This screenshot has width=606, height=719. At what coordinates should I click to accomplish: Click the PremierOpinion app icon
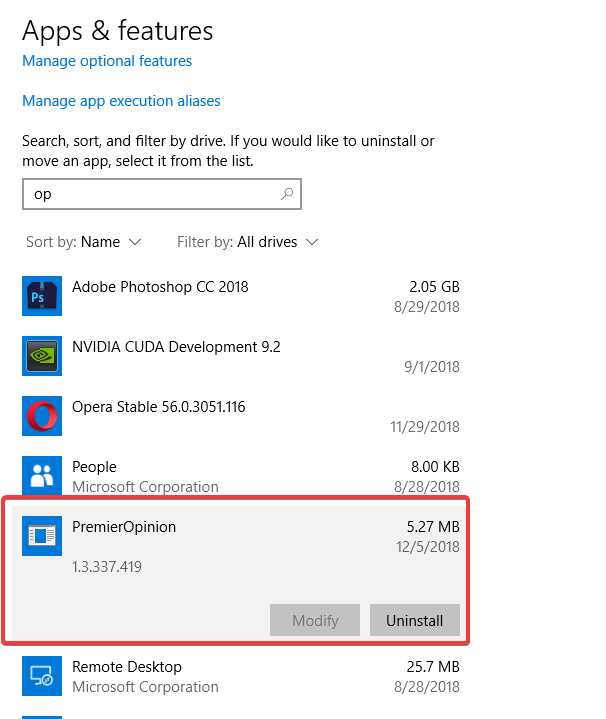(42, 536)
